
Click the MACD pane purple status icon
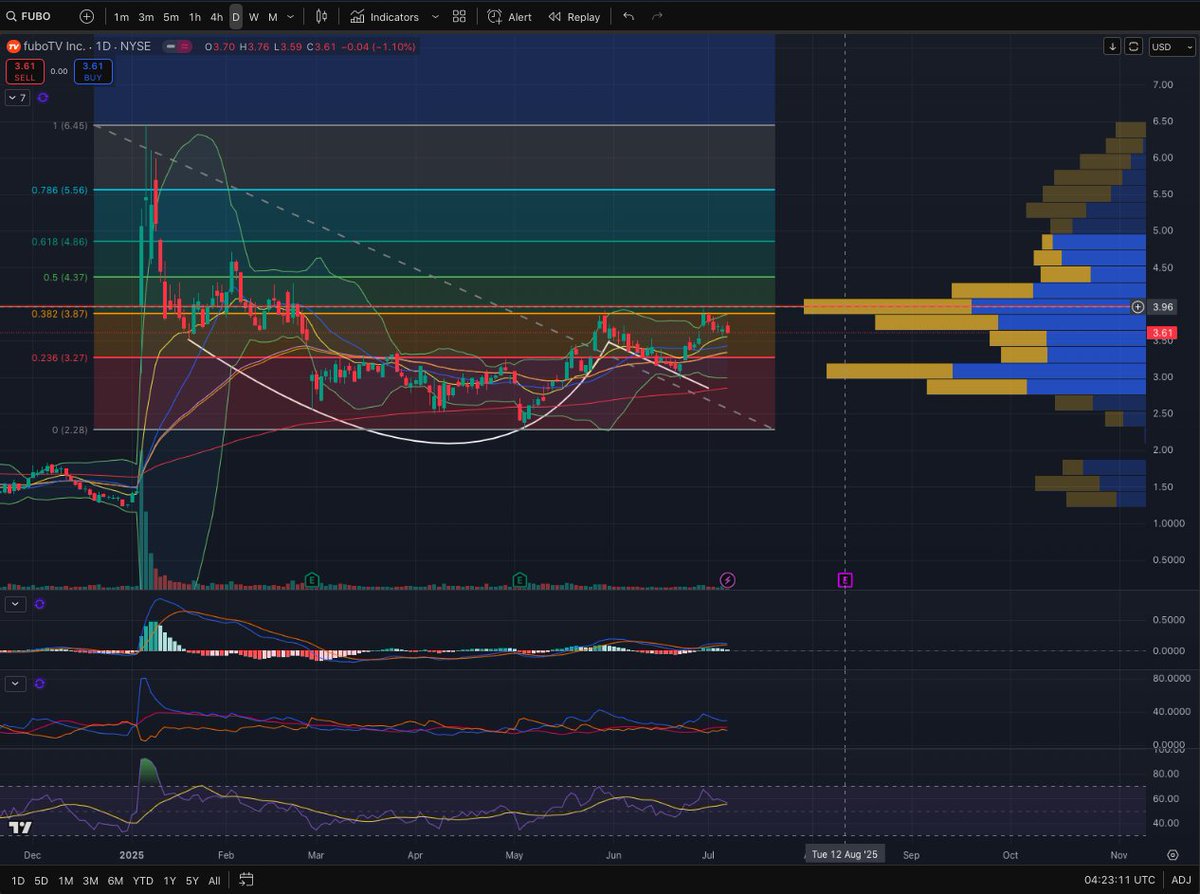pyautogui.click(x=40, y=604)
